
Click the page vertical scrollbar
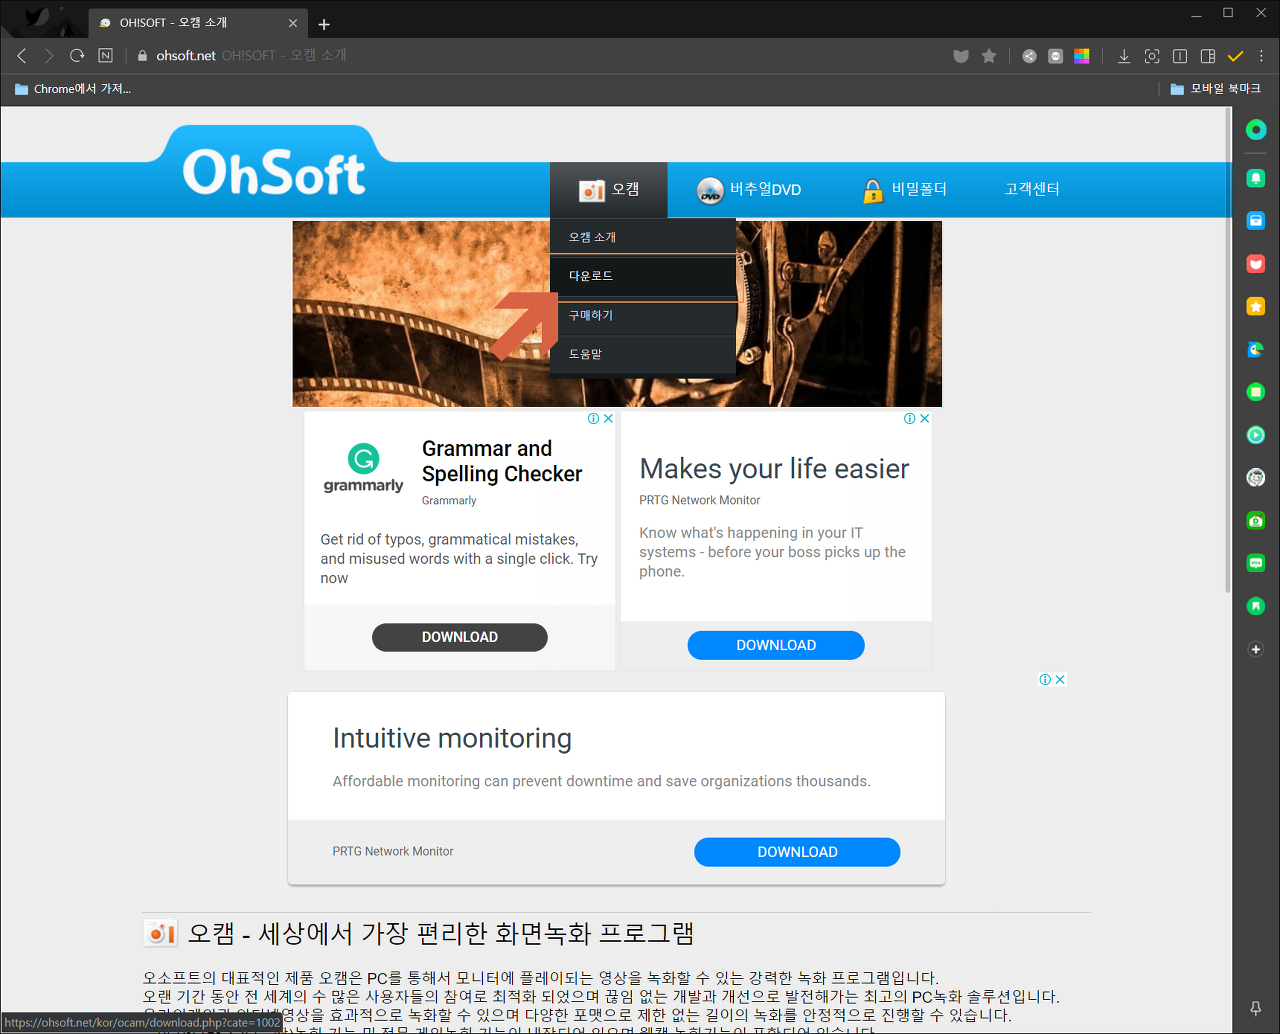(x=1228, y=350)
